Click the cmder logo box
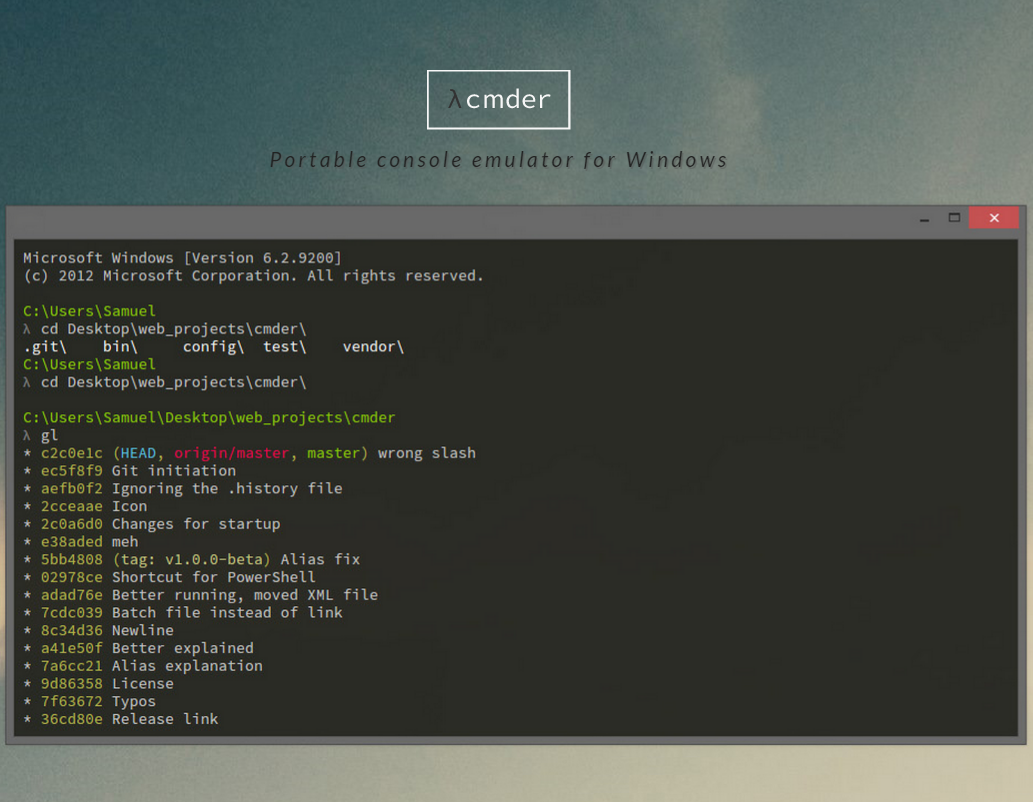1033x802 pixels. click(498, 100)
